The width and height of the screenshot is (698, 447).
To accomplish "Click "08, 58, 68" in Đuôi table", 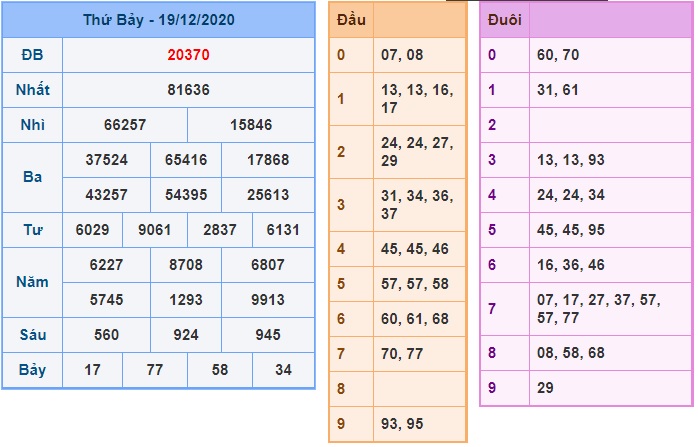I will [571, 353].
